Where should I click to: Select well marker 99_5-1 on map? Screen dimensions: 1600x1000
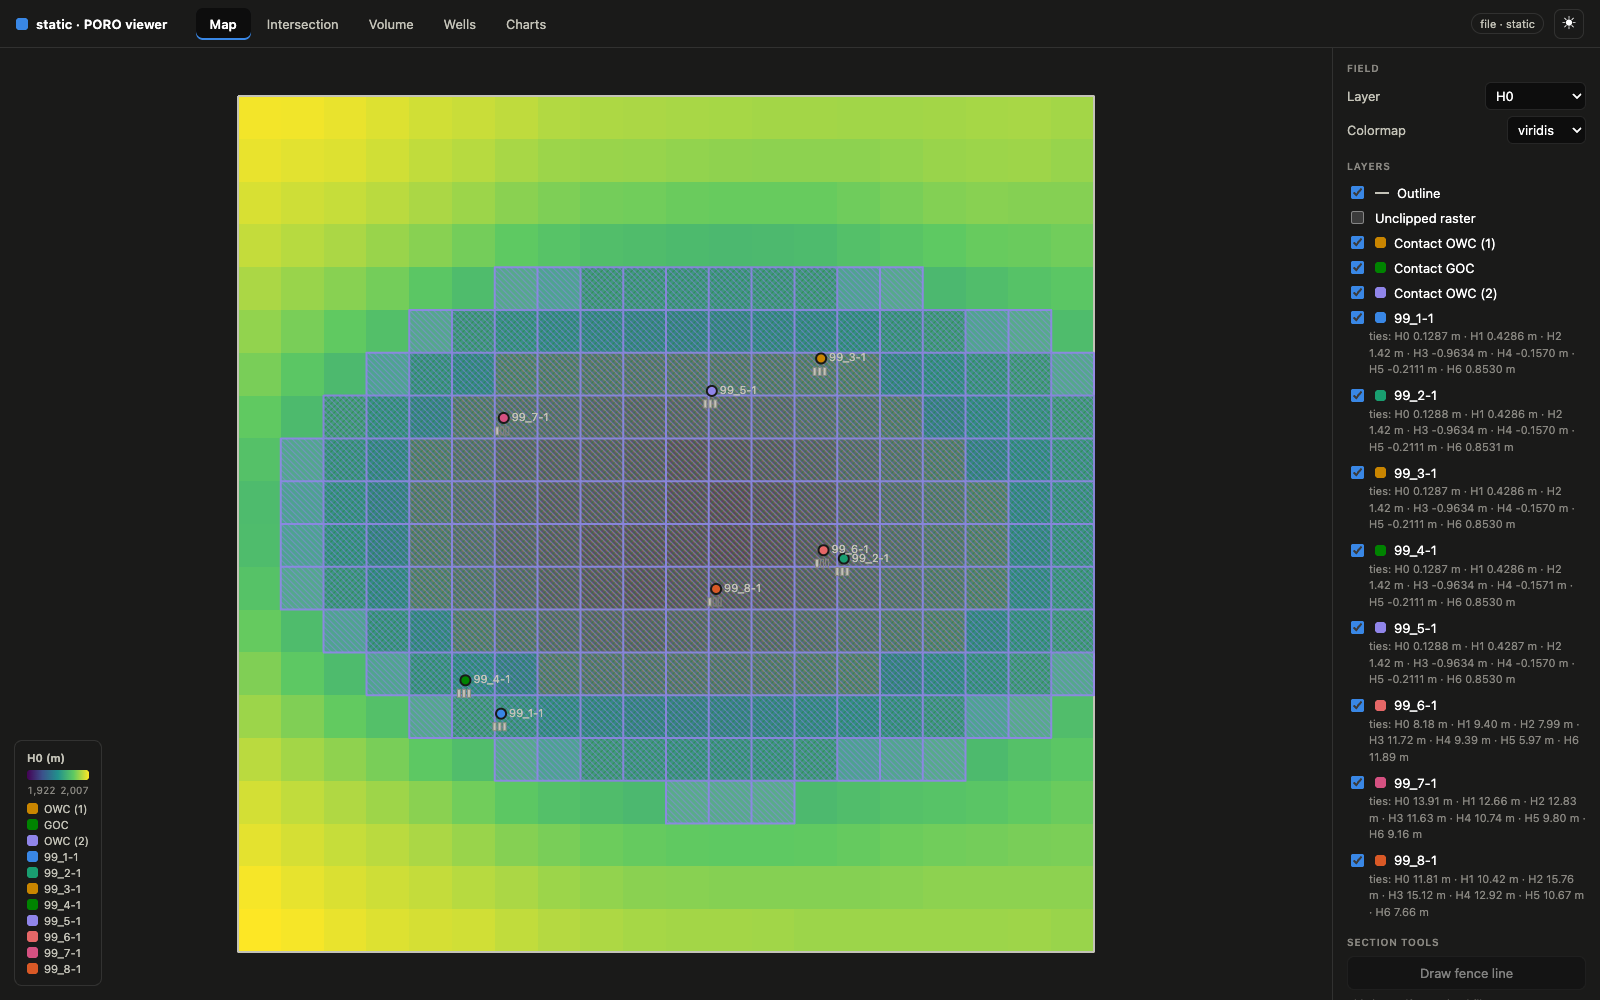[712, 391]
